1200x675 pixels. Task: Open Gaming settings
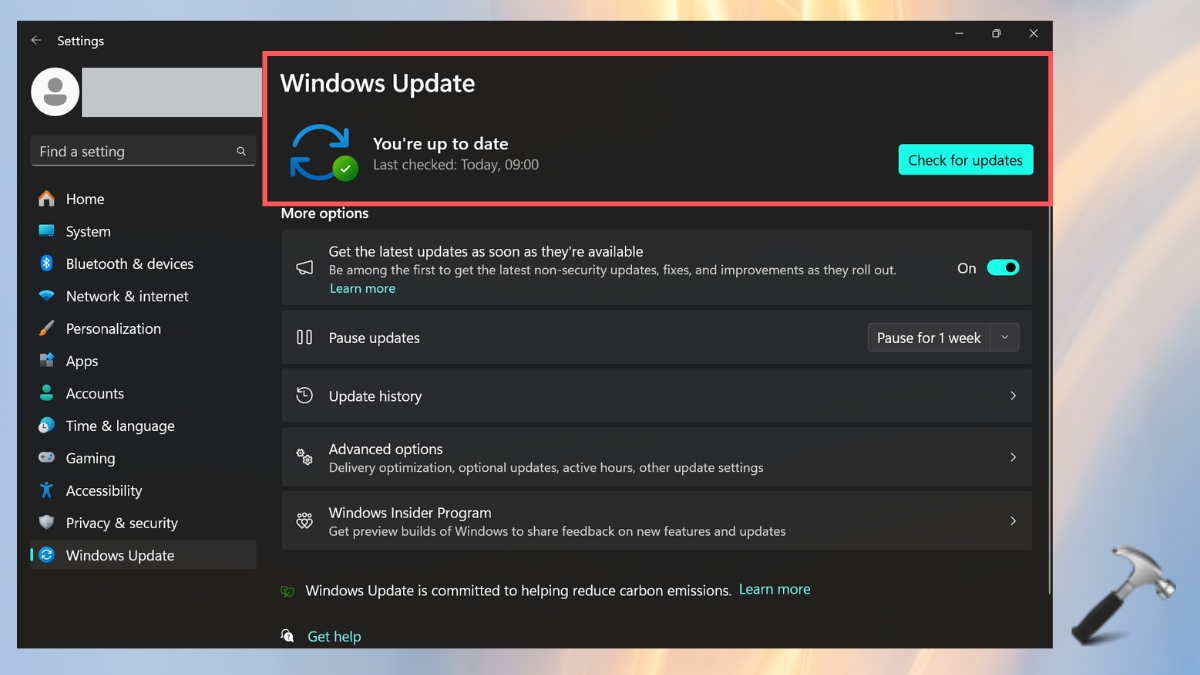(144, 458)
